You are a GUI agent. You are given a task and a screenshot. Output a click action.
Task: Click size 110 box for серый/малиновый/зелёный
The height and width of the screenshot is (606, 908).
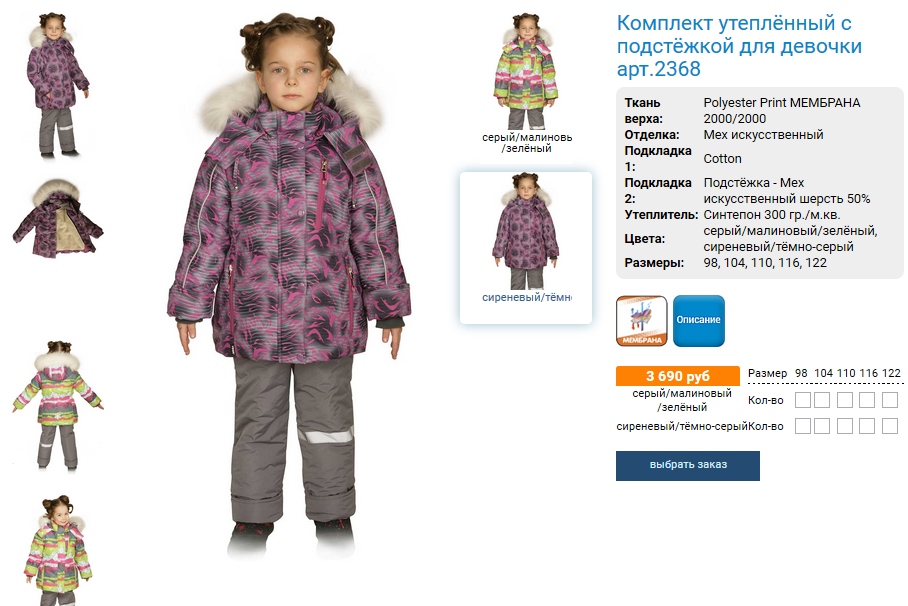tap(844, 400)
